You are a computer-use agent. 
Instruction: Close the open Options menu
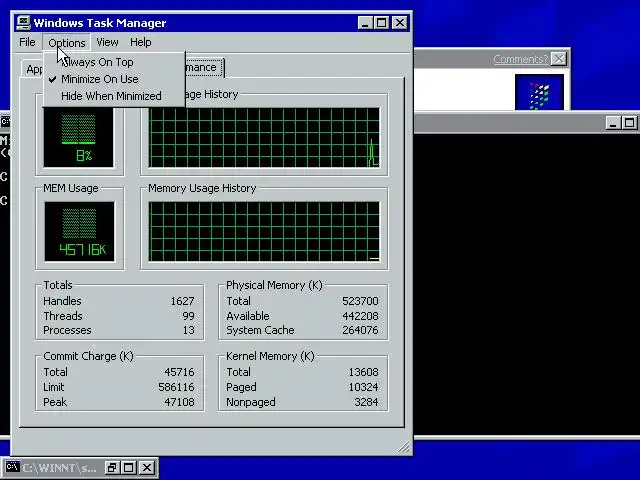67,42
